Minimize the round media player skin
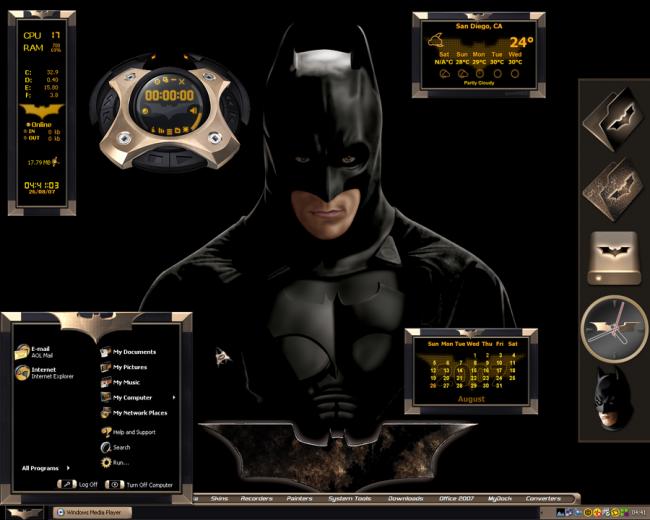This screenshot has width=650, height=520. pyautogui.click(x=174, y=80)
